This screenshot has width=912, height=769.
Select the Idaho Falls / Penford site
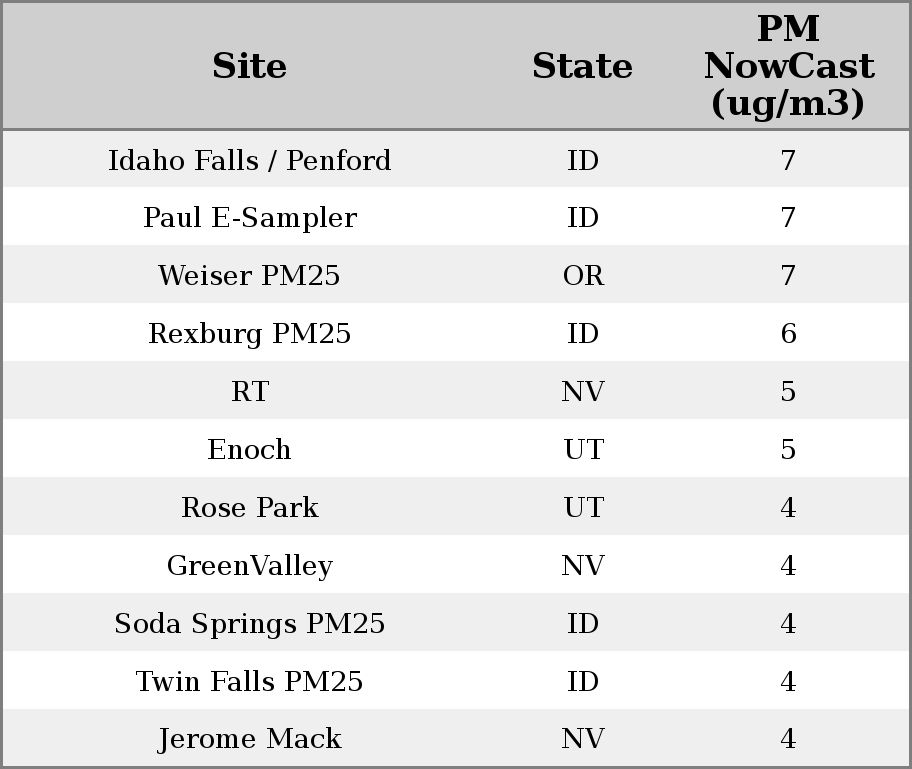coord(249,160)
